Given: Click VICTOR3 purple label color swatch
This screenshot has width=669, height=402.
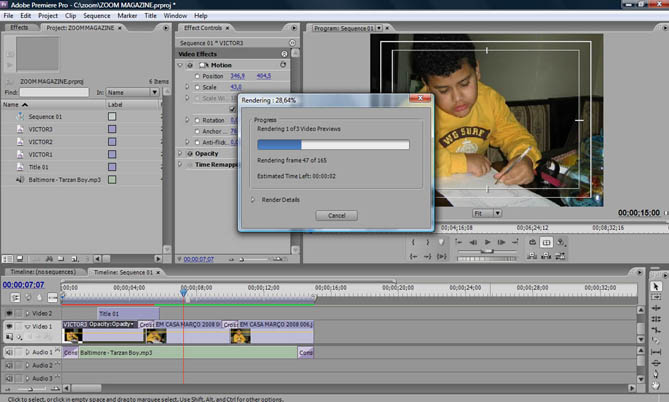Looking at the screenshot, I should pyautogui.click(x=112, y=129).
